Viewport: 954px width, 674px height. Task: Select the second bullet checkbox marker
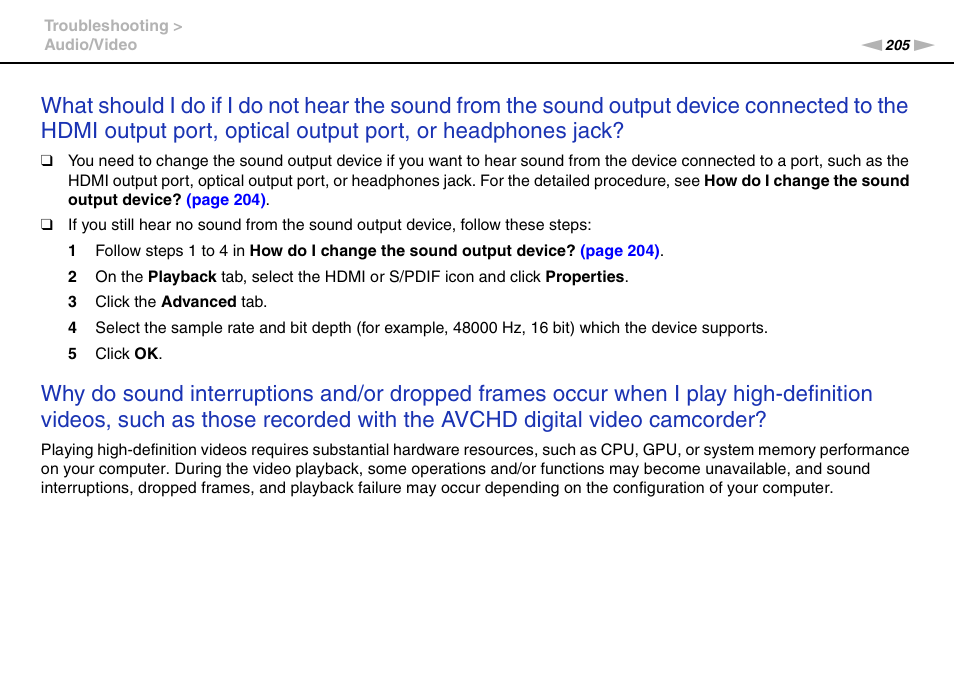(46, 223)
